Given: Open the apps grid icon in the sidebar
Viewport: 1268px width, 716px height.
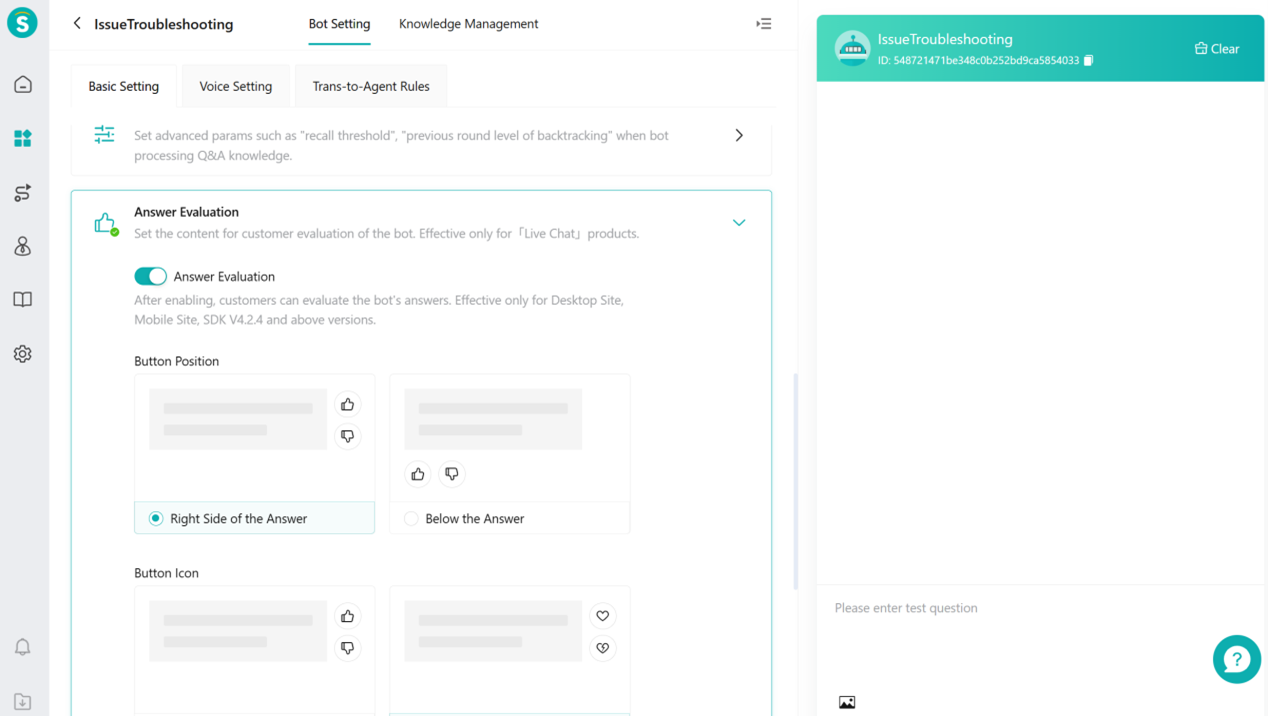Looking at the screenshot, I should coord(22,138).
